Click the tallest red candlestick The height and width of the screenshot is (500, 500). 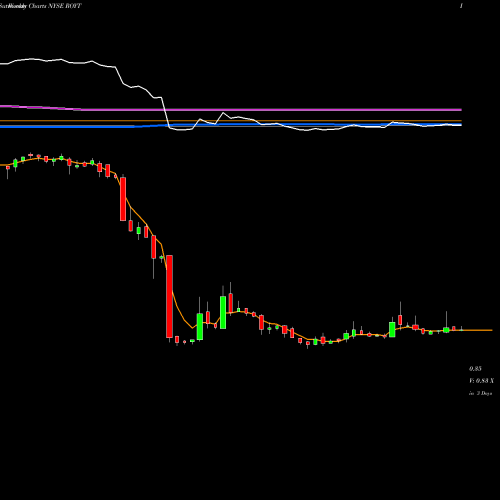tap(169, 297)
